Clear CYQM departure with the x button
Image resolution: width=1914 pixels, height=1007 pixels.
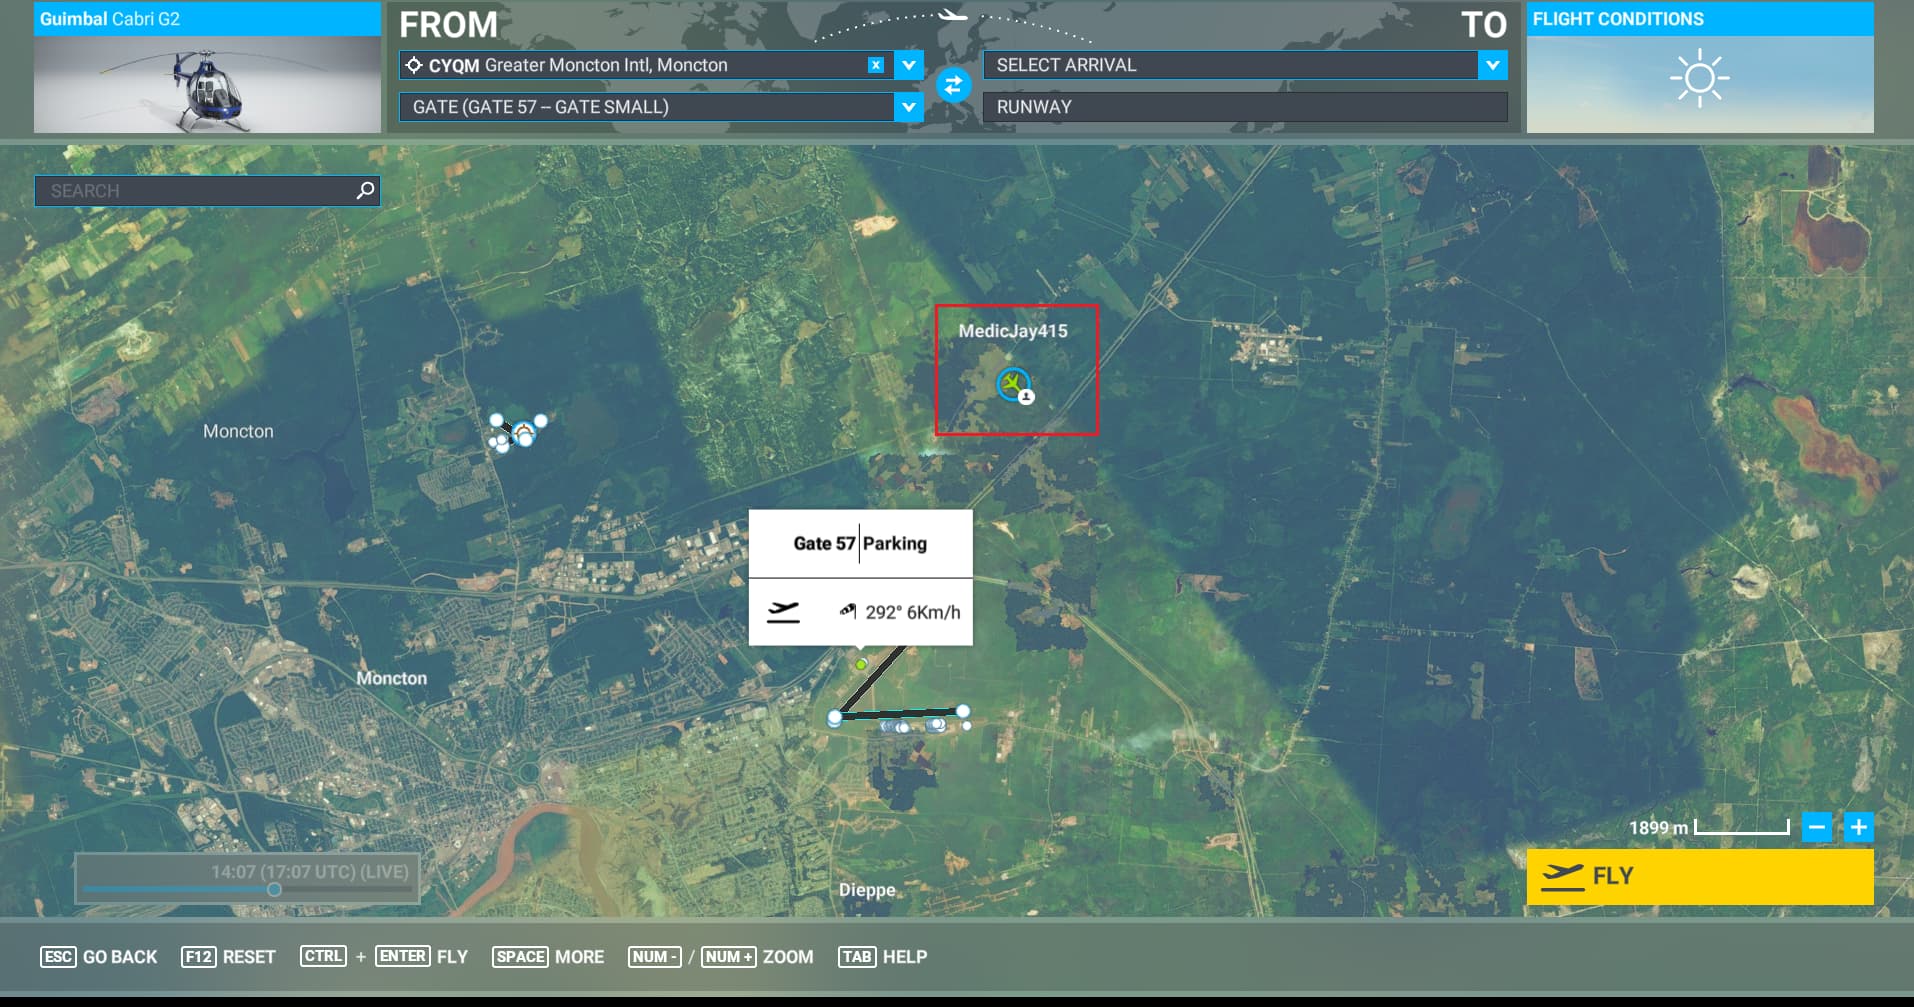[x=877, y=65]
